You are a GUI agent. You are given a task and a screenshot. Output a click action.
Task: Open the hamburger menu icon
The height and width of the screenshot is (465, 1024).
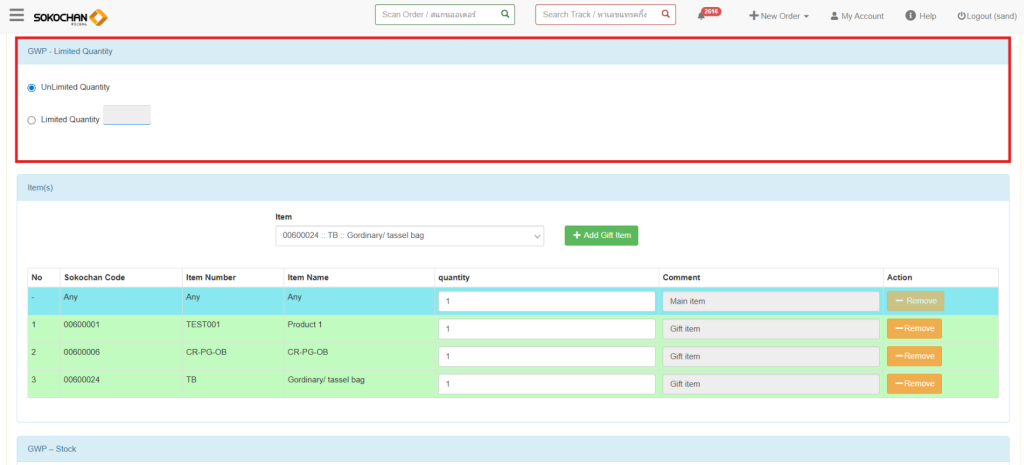(x=16, y=16)
